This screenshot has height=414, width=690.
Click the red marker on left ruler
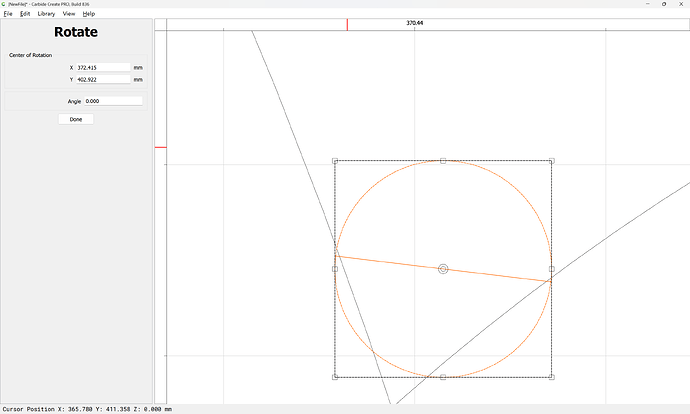pyautogui.click(x=159, y=147)
